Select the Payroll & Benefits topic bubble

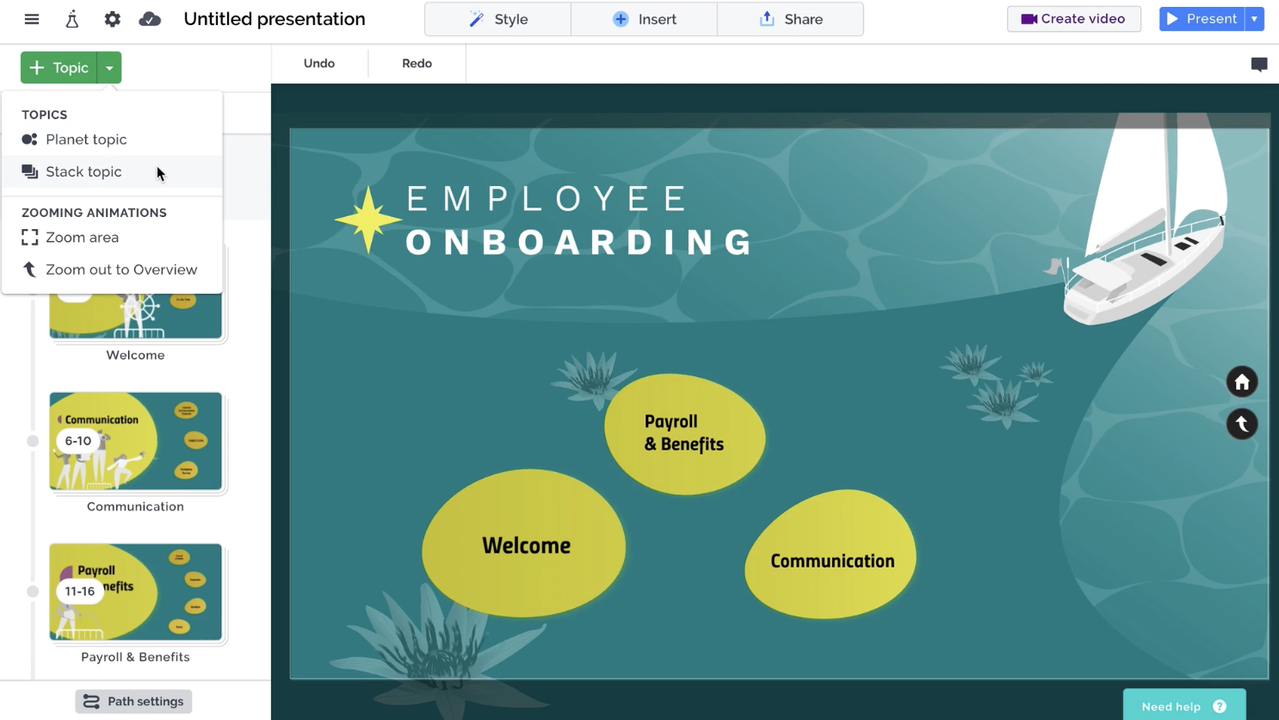685,433
